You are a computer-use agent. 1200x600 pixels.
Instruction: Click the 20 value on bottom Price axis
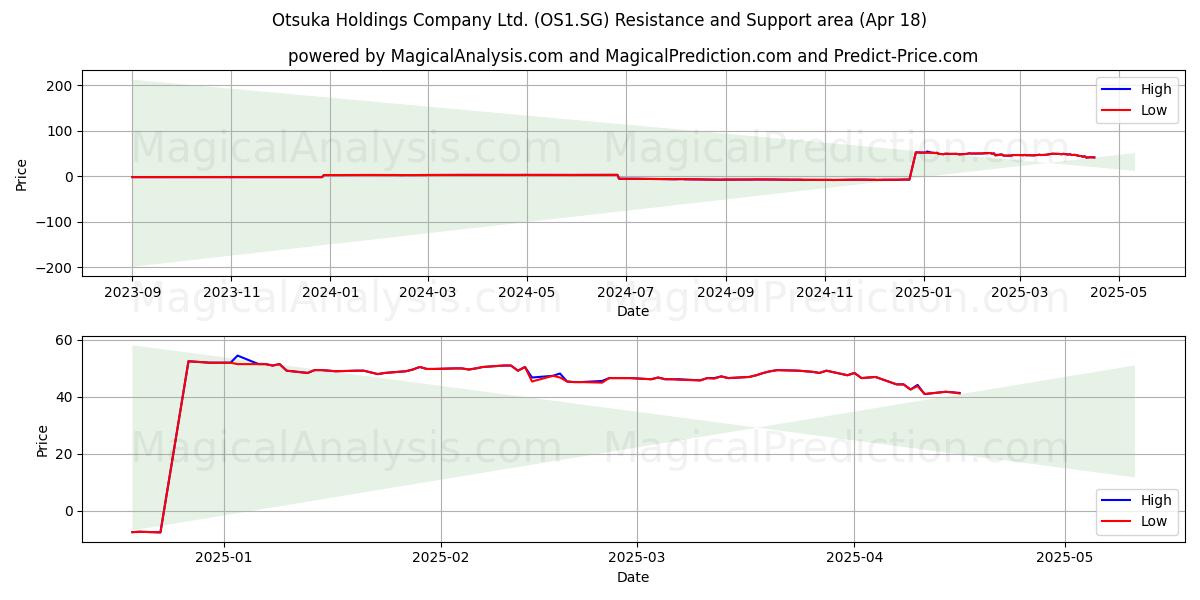coord(64,454)
